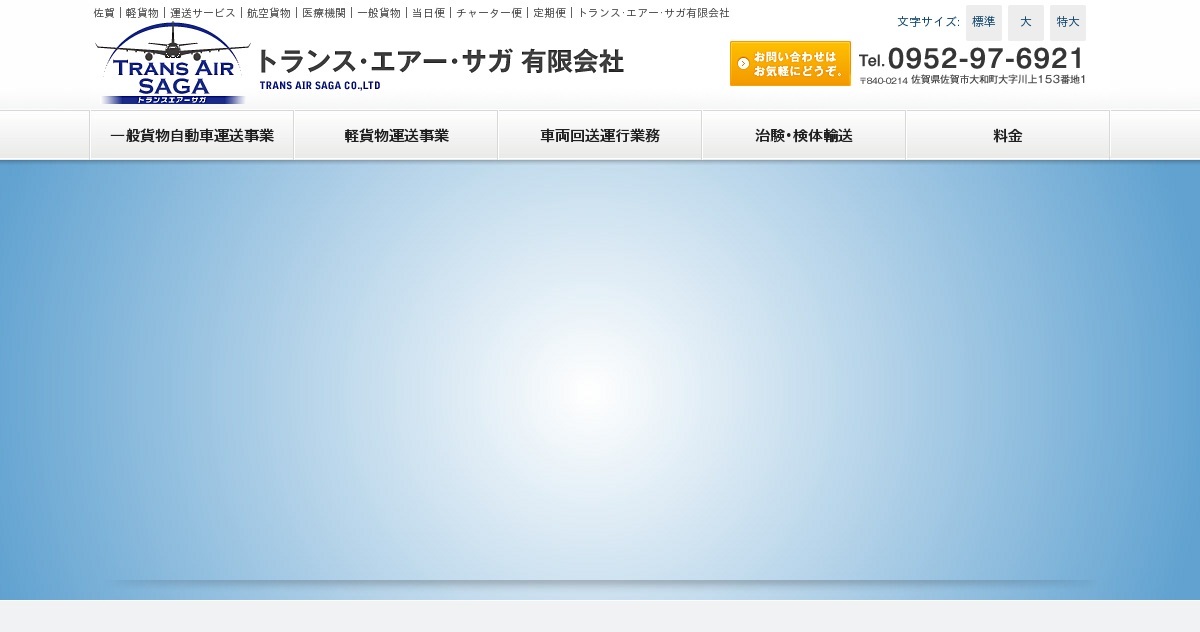Viewport: 1200px width, 632px height.
Task: Select the 車両回送運行業務 menu item
Action: (600, 135)
